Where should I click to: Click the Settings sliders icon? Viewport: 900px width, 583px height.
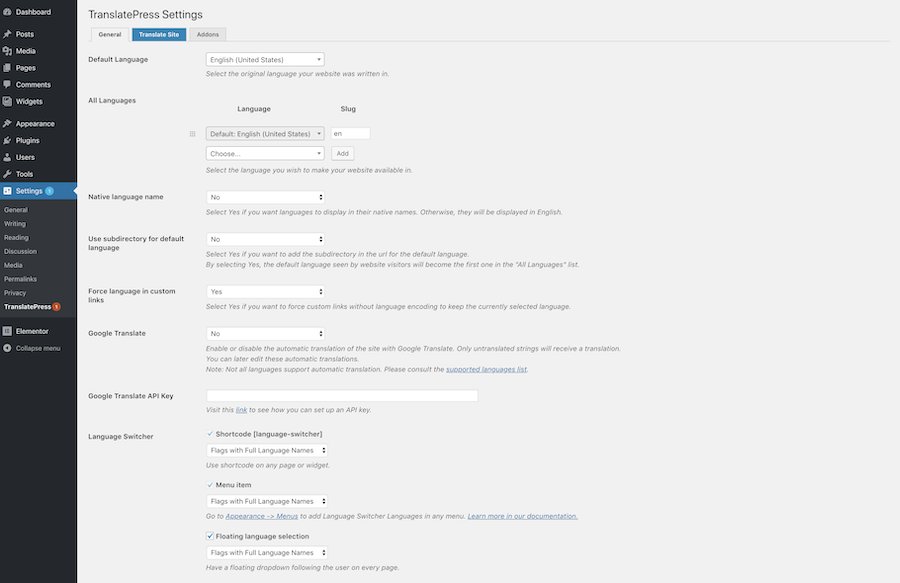[7, 191]
